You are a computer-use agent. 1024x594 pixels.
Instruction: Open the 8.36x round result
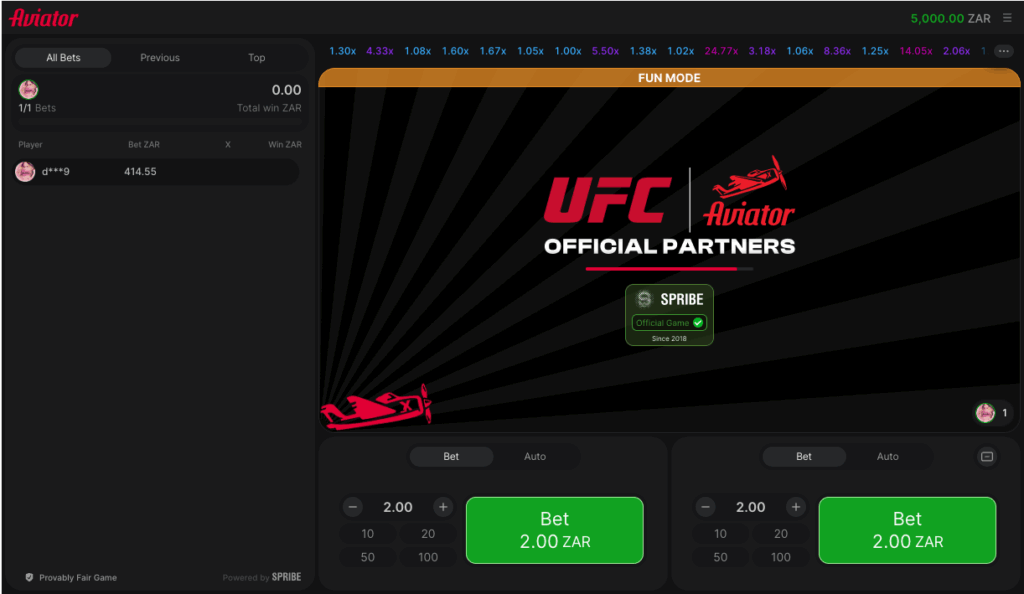click(837, 51)
